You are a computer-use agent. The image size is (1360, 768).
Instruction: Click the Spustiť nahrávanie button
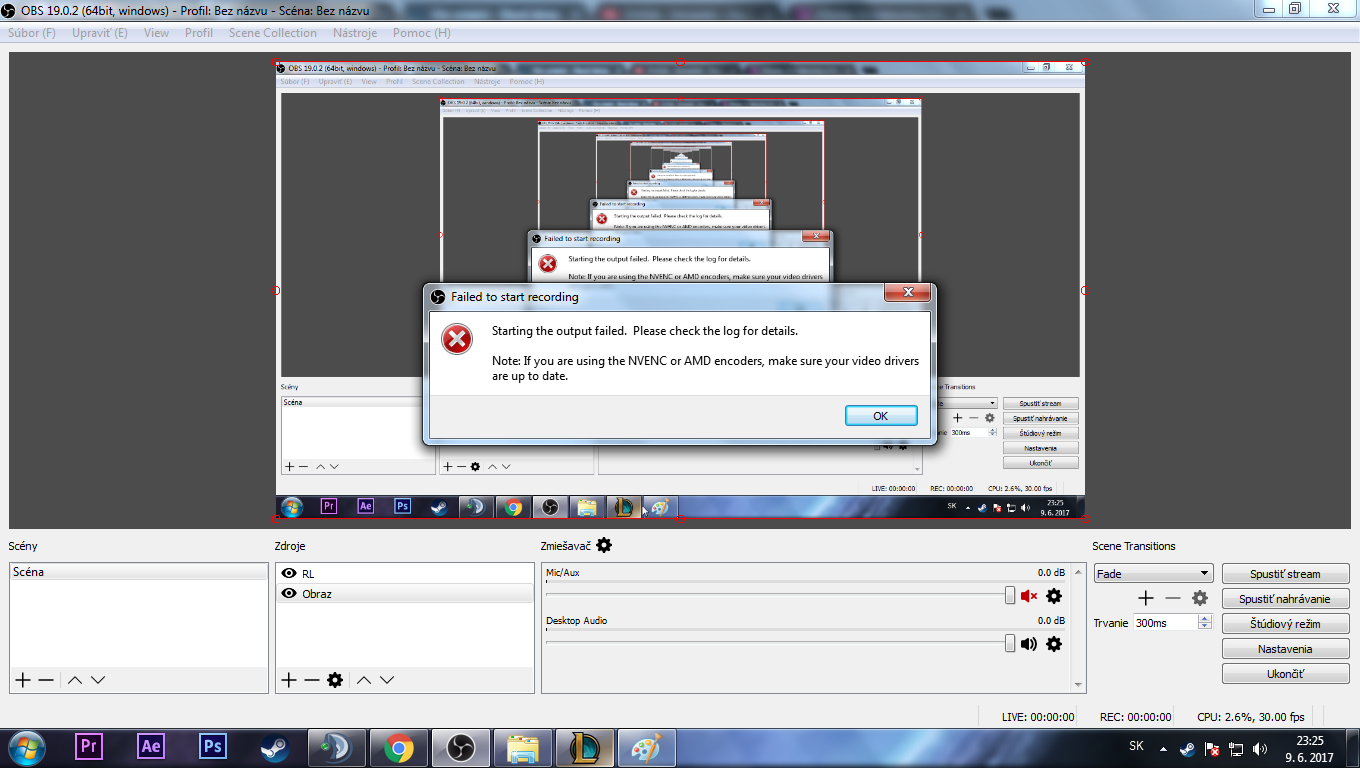pos(1286,599)
